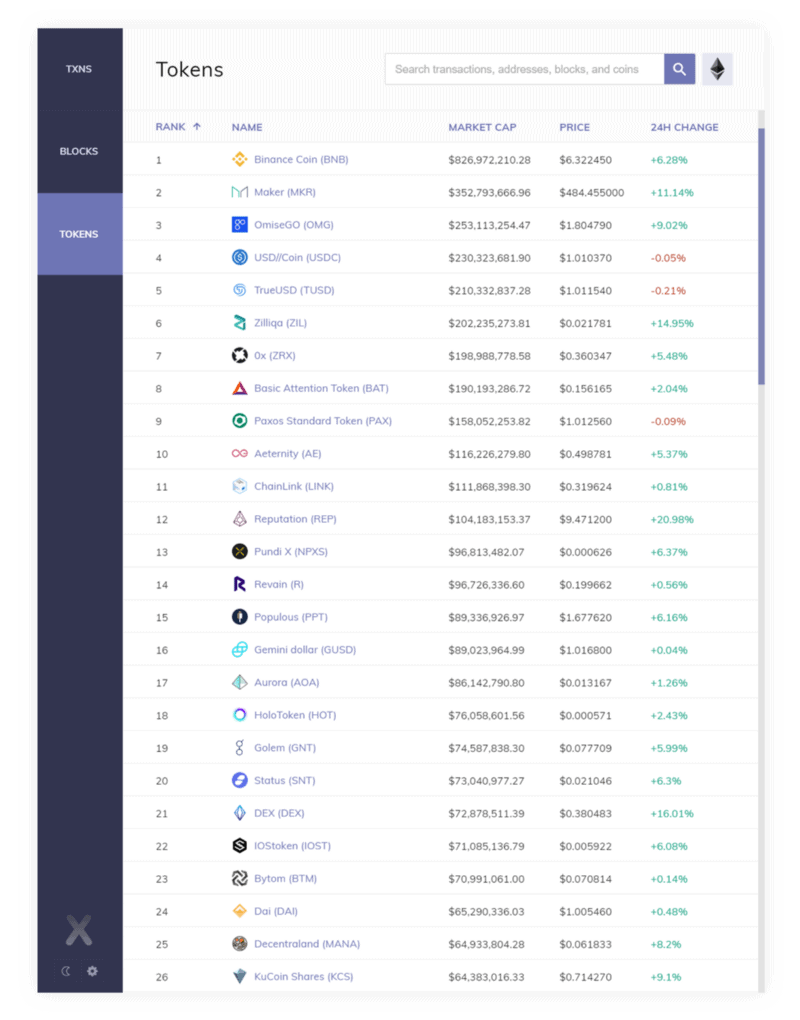Click the Decentraland token icon

pos(239,944)
